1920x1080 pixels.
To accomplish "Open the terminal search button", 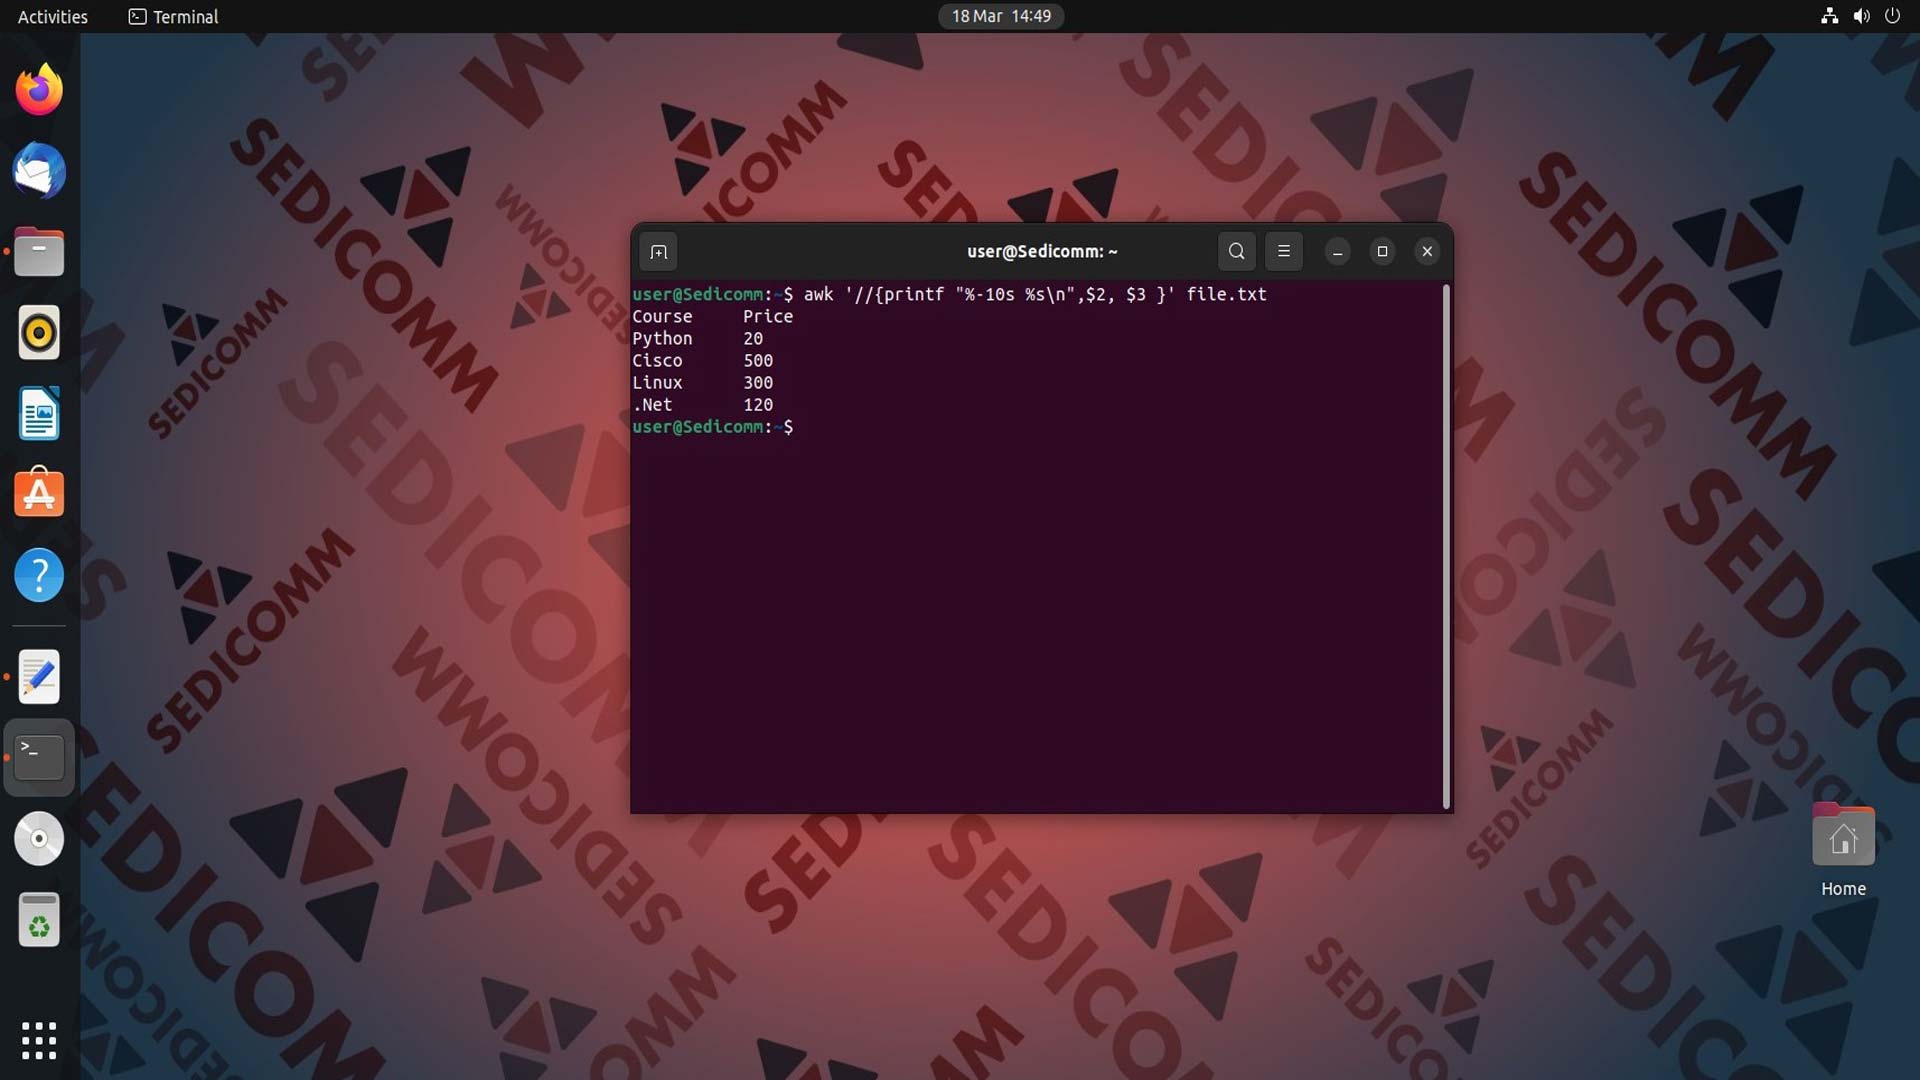I will 1236,252.
